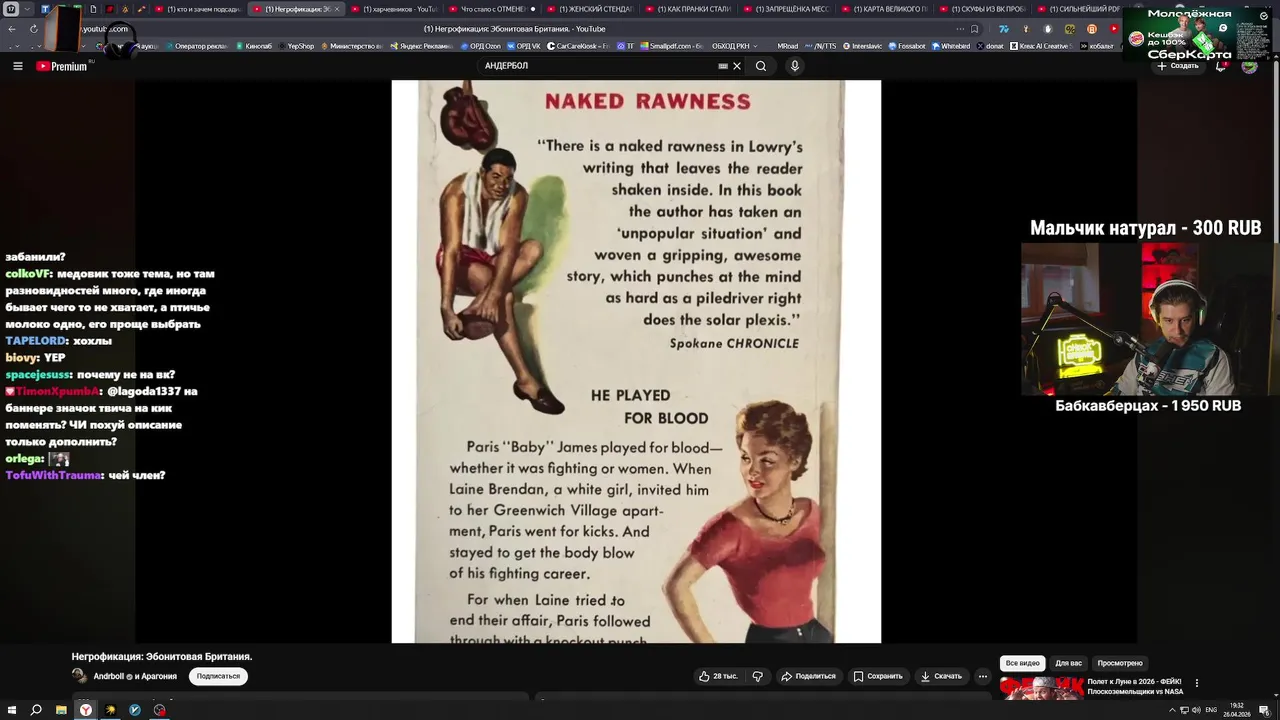
Task: Go back with browser back arrow
Action: 12,29
